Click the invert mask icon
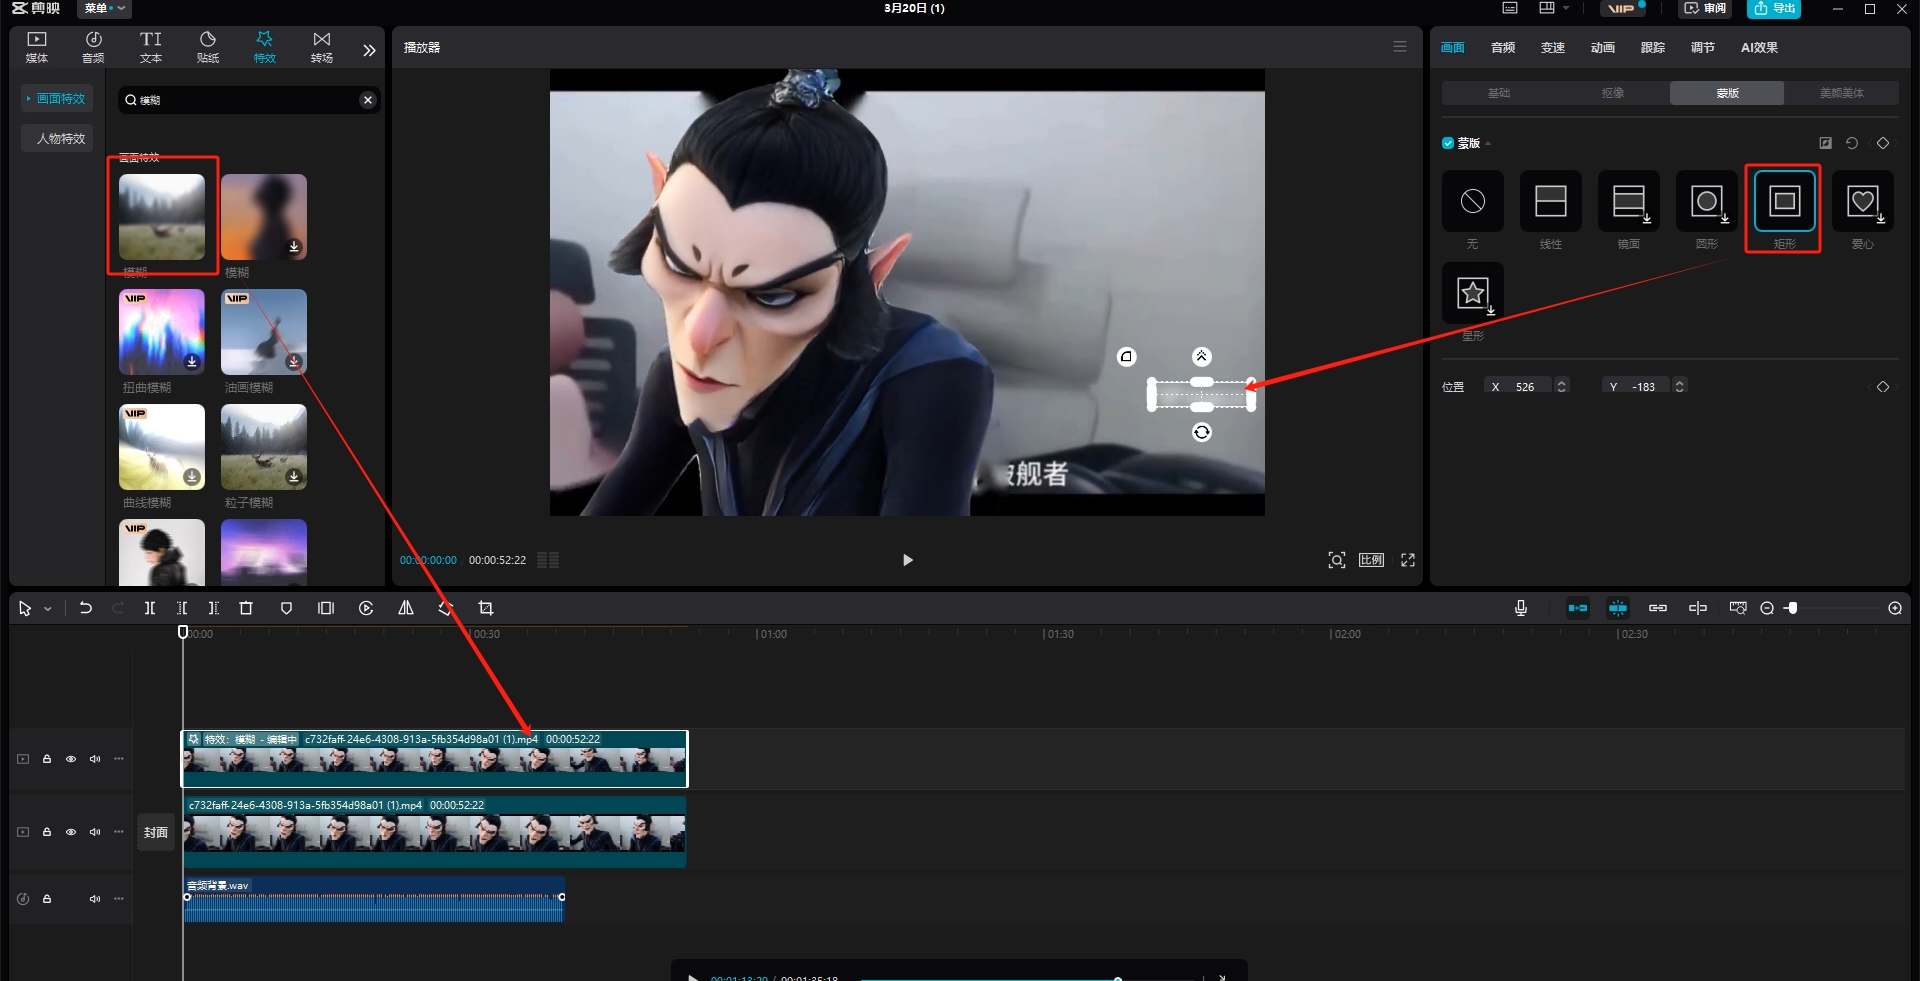 click(x=1825, y=143)
